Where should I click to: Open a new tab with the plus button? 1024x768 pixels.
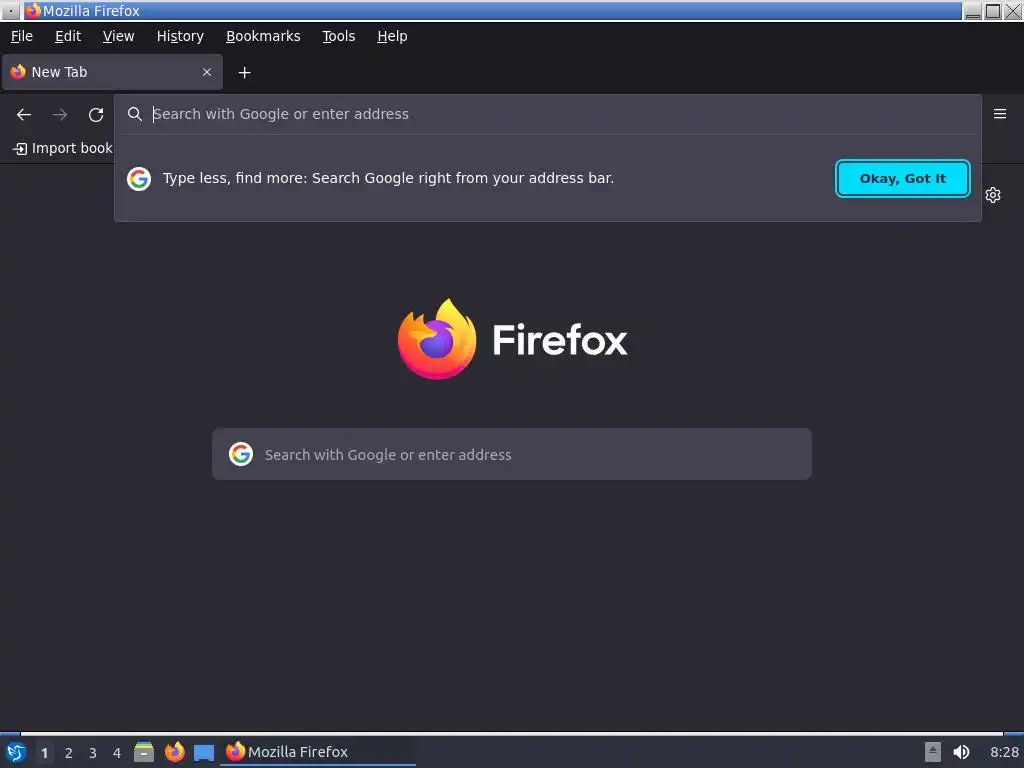244,72
